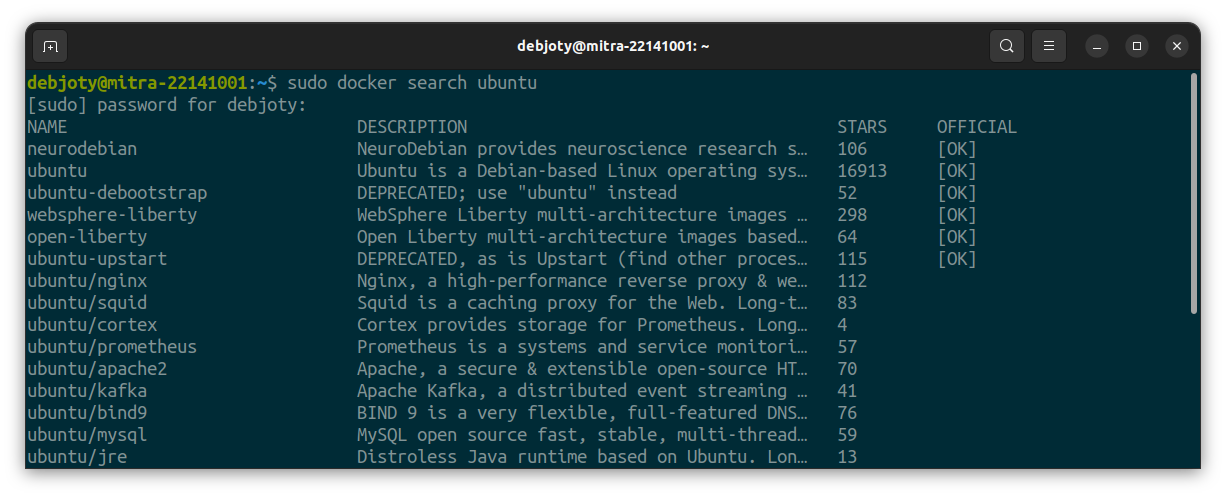Click the description starting 'Squid is a caching'
The image size is (1226, 497).
tap(582, 303)
